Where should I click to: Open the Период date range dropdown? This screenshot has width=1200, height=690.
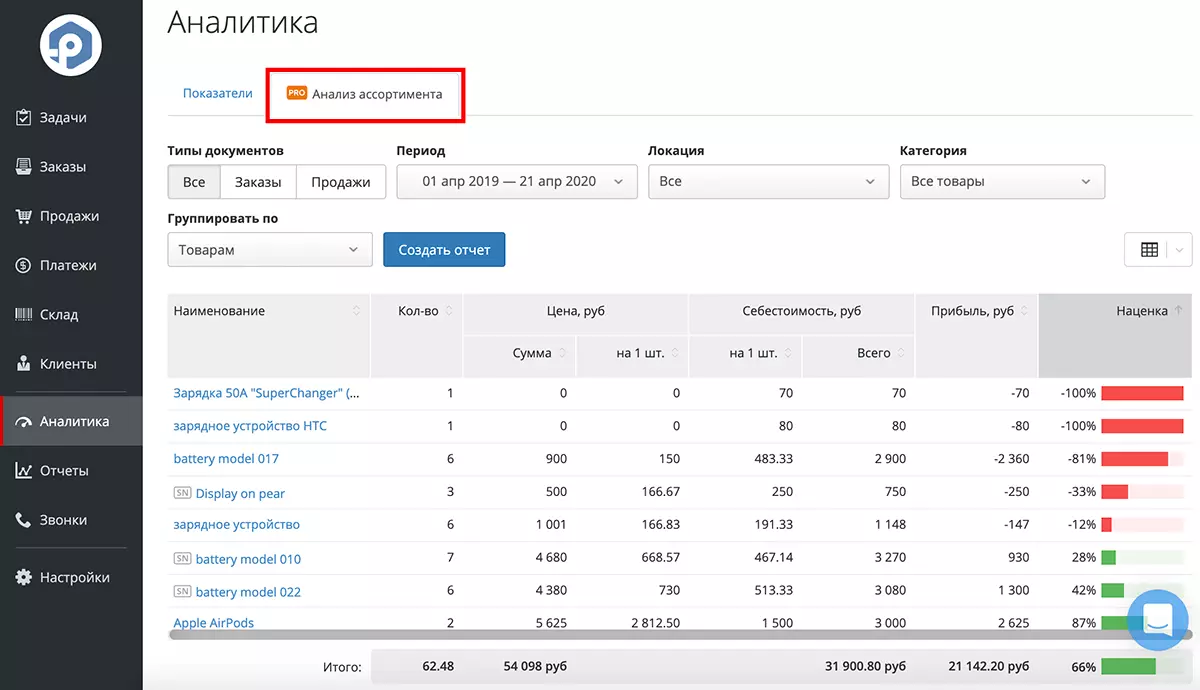pos(517,182)
